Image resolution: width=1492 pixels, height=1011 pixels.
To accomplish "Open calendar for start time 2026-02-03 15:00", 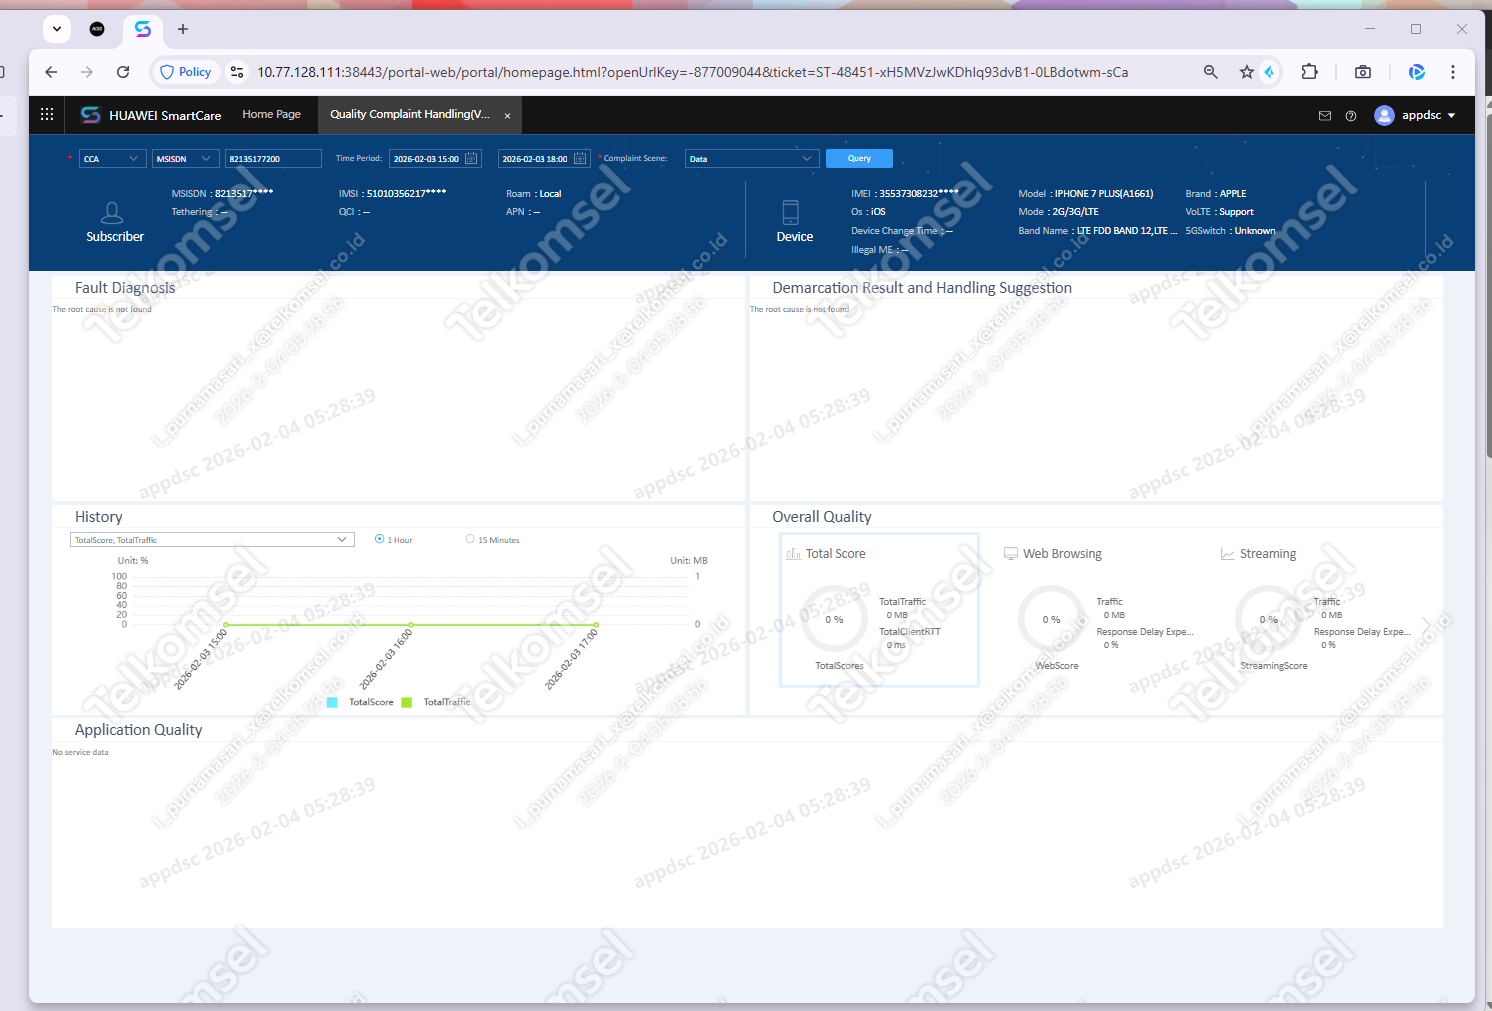I will 472,158.
